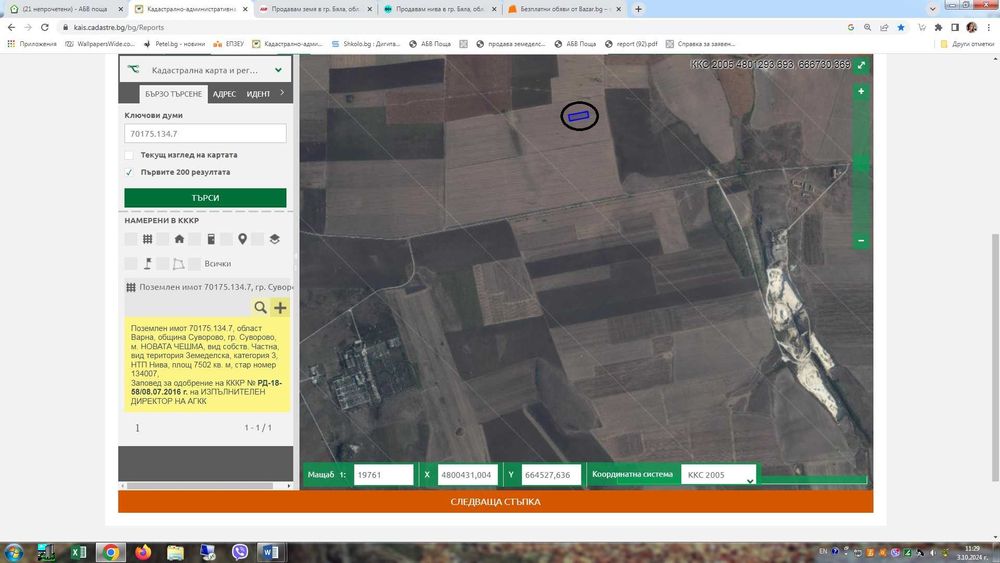Open the report (92).pdf bookmark
The height and width of the screenshot is (563, 1000).
(x=631, y=44)
